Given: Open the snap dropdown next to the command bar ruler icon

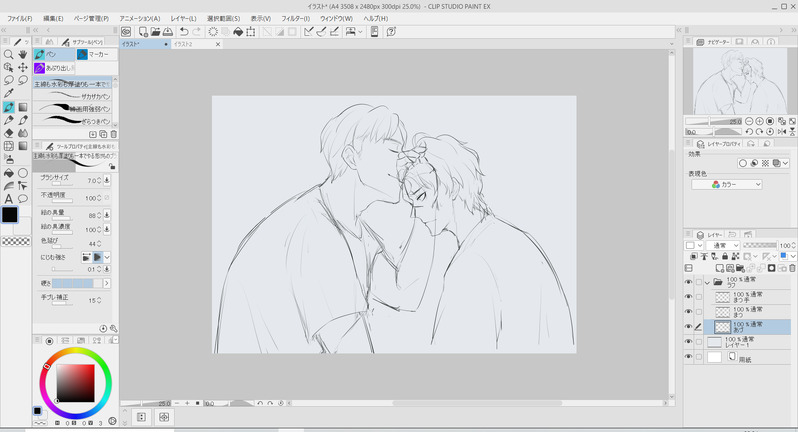Looking at the screenshot, I should (x=360, y=32).
